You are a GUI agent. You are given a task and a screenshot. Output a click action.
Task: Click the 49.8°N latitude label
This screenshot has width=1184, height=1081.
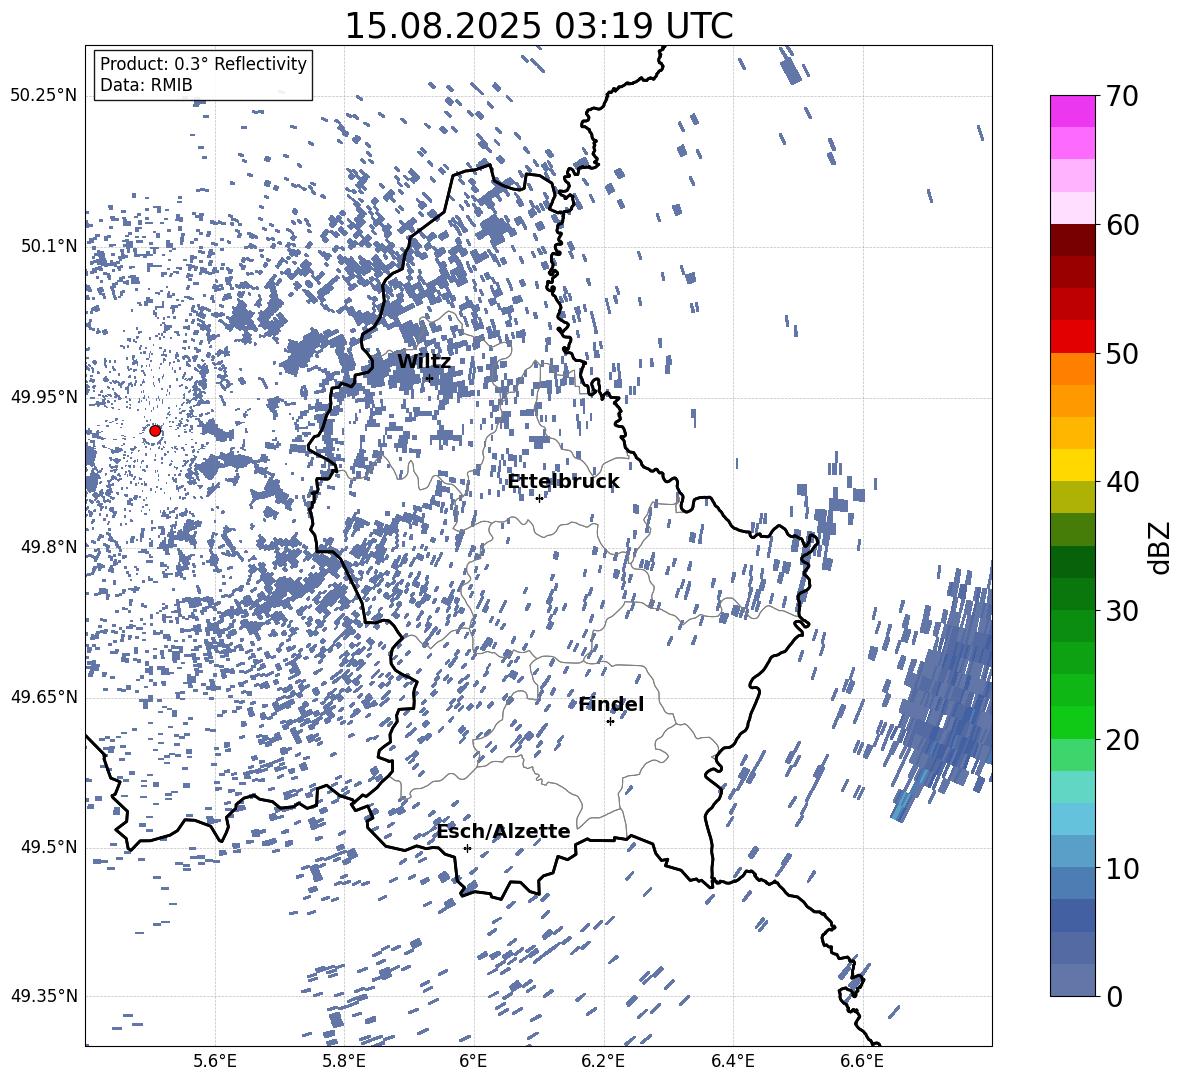coord(50,547)
